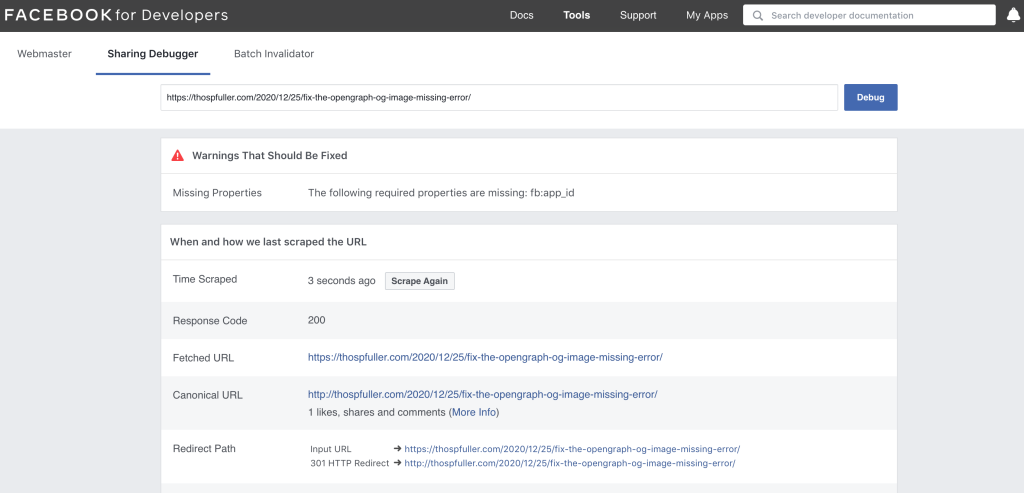This screenshot has height=493, width=1024.
Task: Click the Fetched URL label
Action: point(203,358)
